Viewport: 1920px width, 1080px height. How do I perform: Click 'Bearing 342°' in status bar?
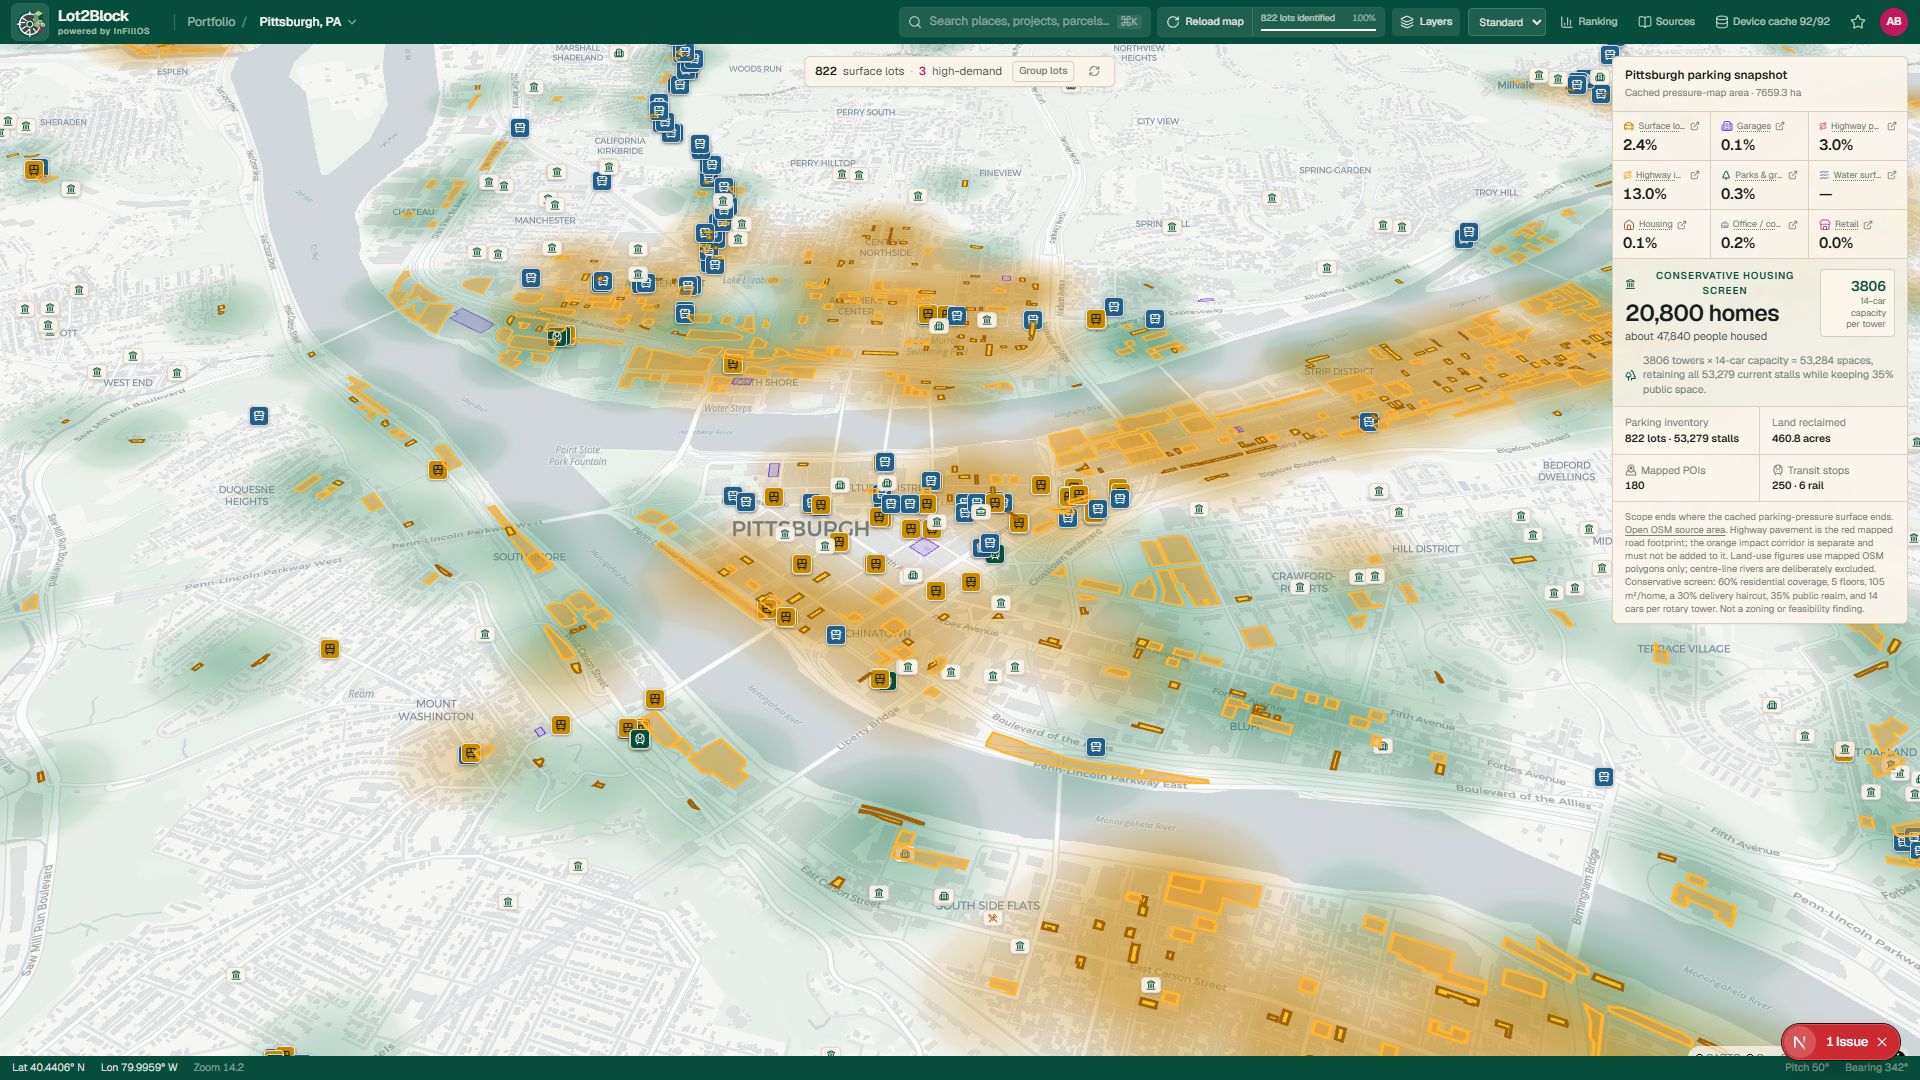coord(1876,1067)
